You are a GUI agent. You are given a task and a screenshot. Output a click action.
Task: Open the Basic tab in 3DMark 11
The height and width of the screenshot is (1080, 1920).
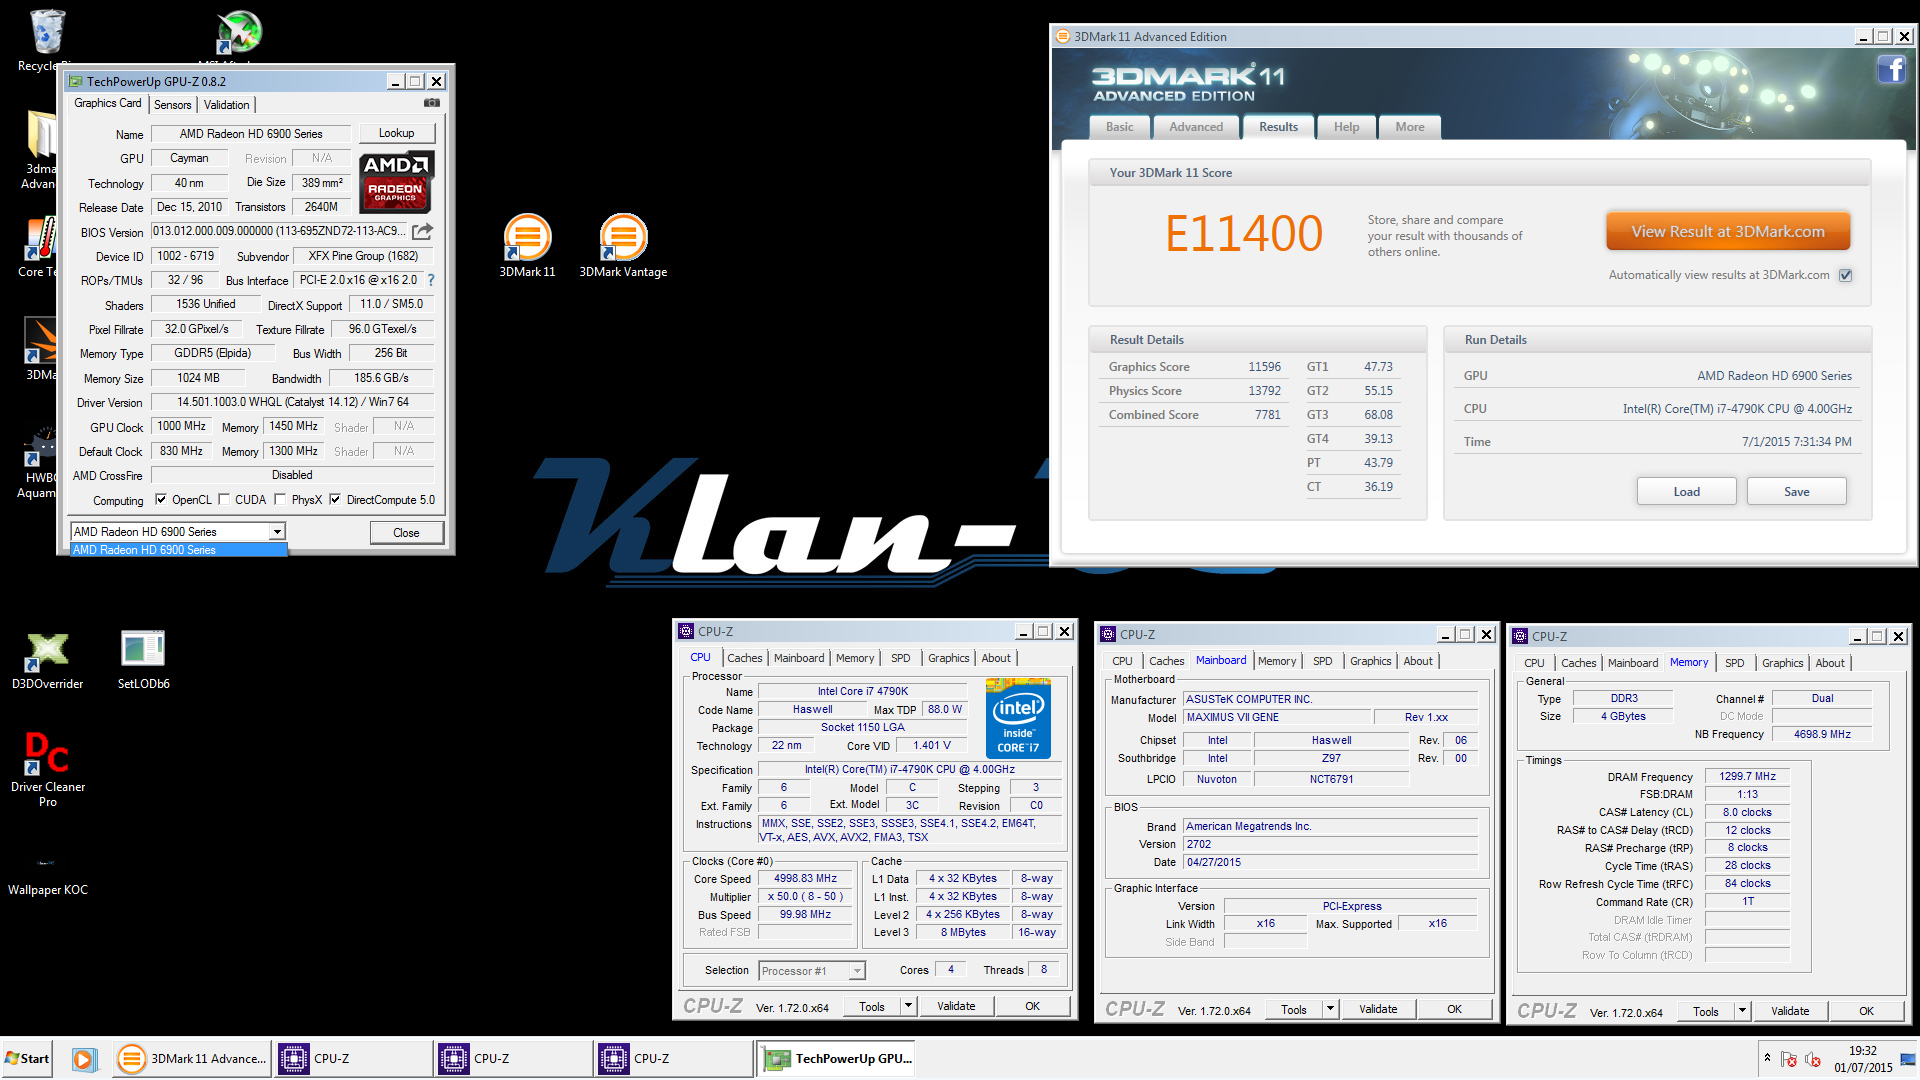tap(1119, 127)
